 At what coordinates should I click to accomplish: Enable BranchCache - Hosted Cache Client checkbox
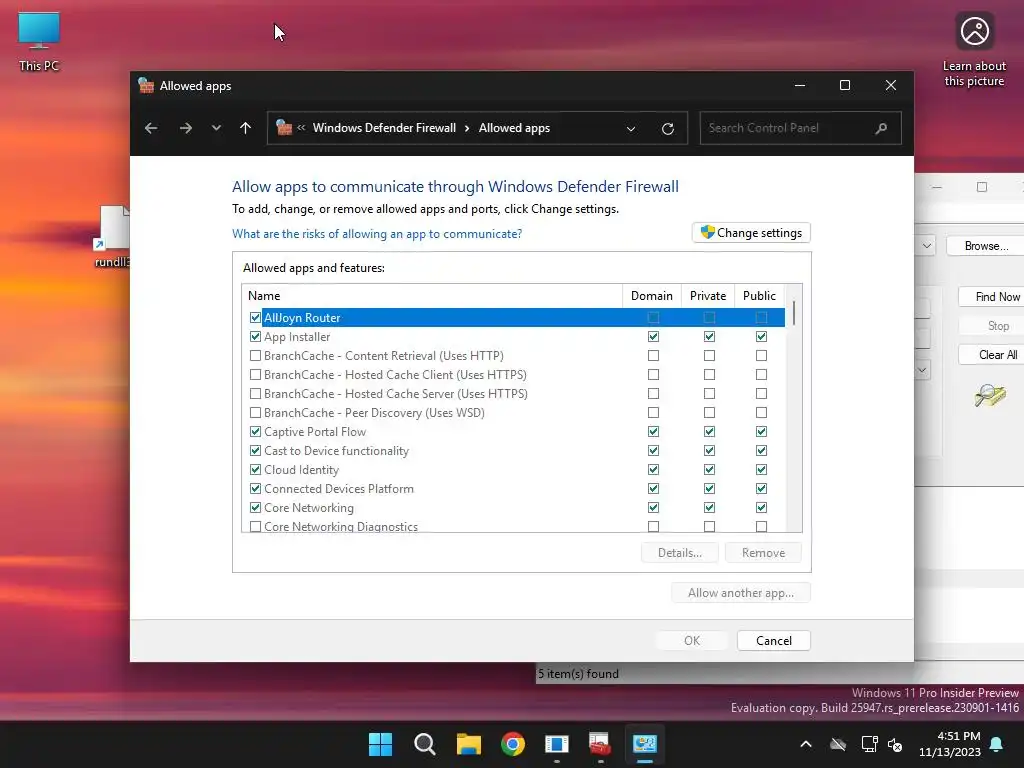click(x=255, y=375)
